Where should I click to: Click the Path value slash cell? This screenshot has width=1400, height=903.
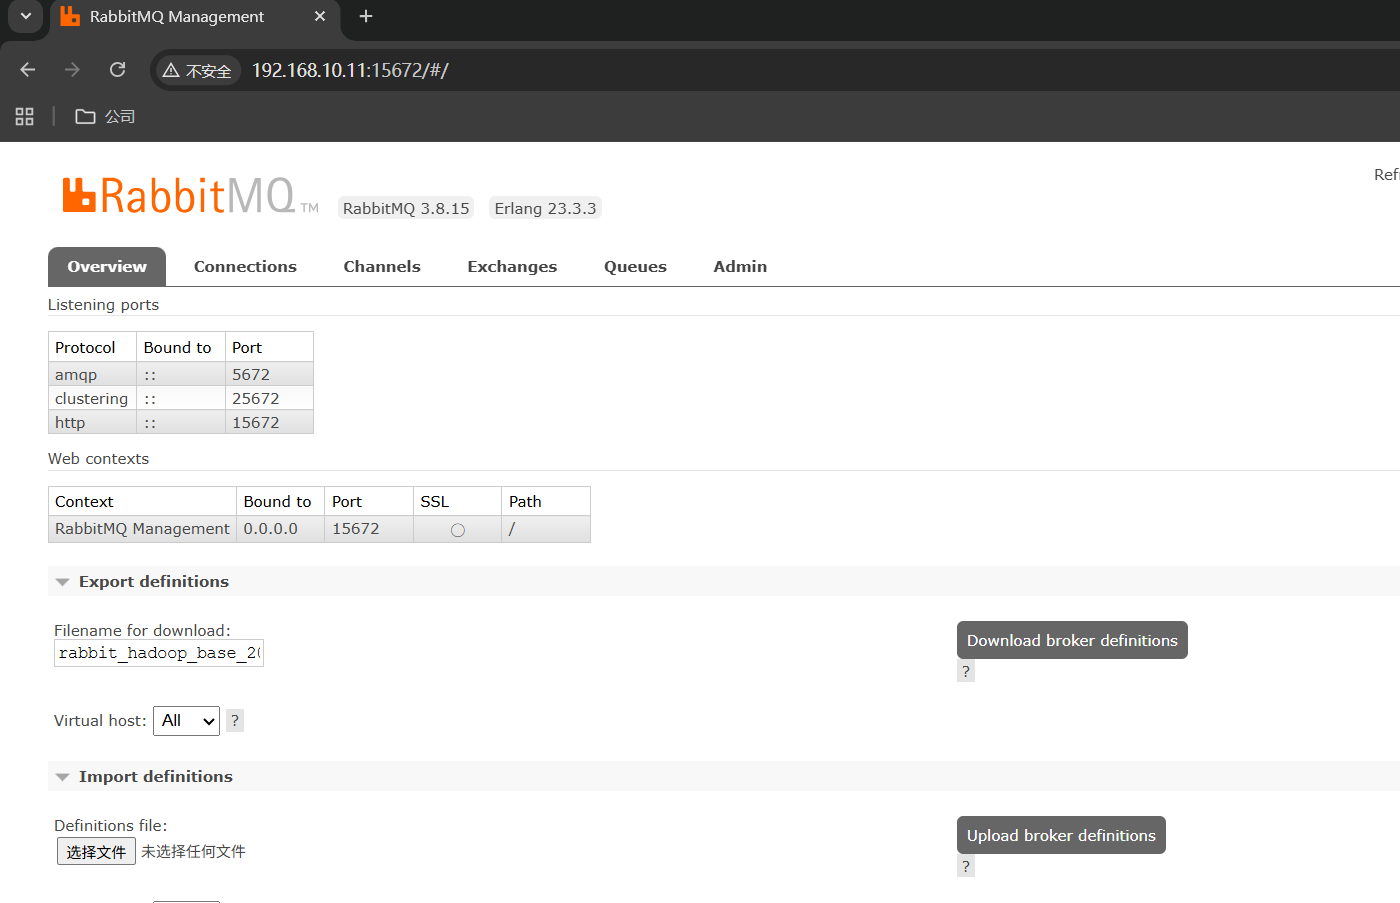(546, 529)
